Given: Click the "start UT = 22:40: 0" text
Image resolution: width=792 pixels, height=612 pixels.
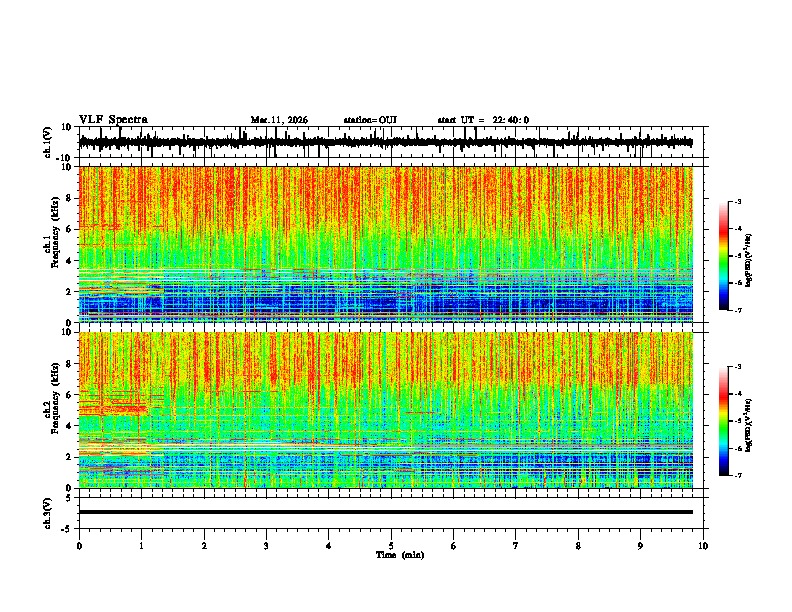Looking at the screenshot, I should pos(483,120).
